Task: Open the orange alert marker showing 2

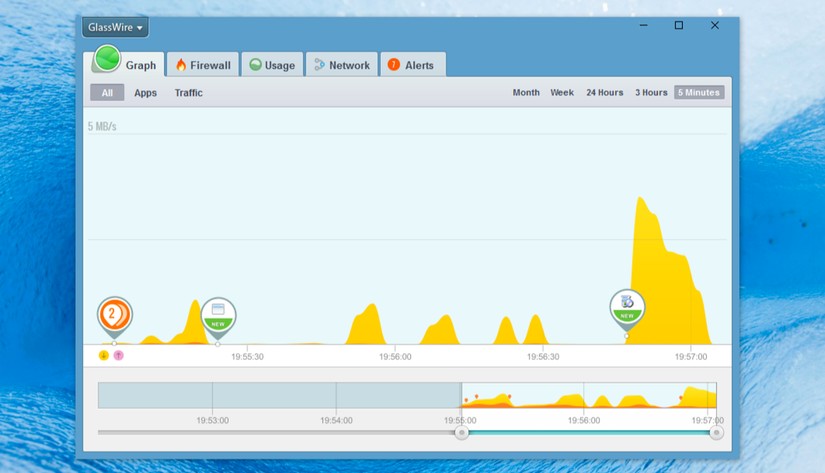Action: (x=115, y=316)
